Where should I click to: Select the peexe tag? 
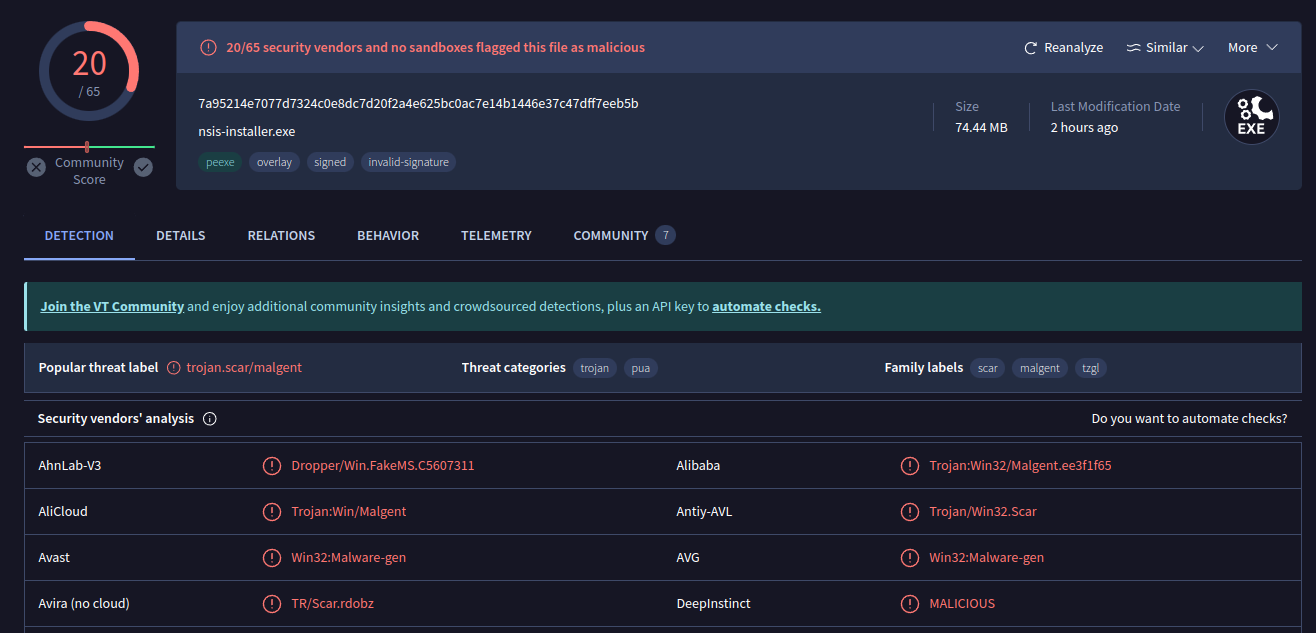pos(219,162)
